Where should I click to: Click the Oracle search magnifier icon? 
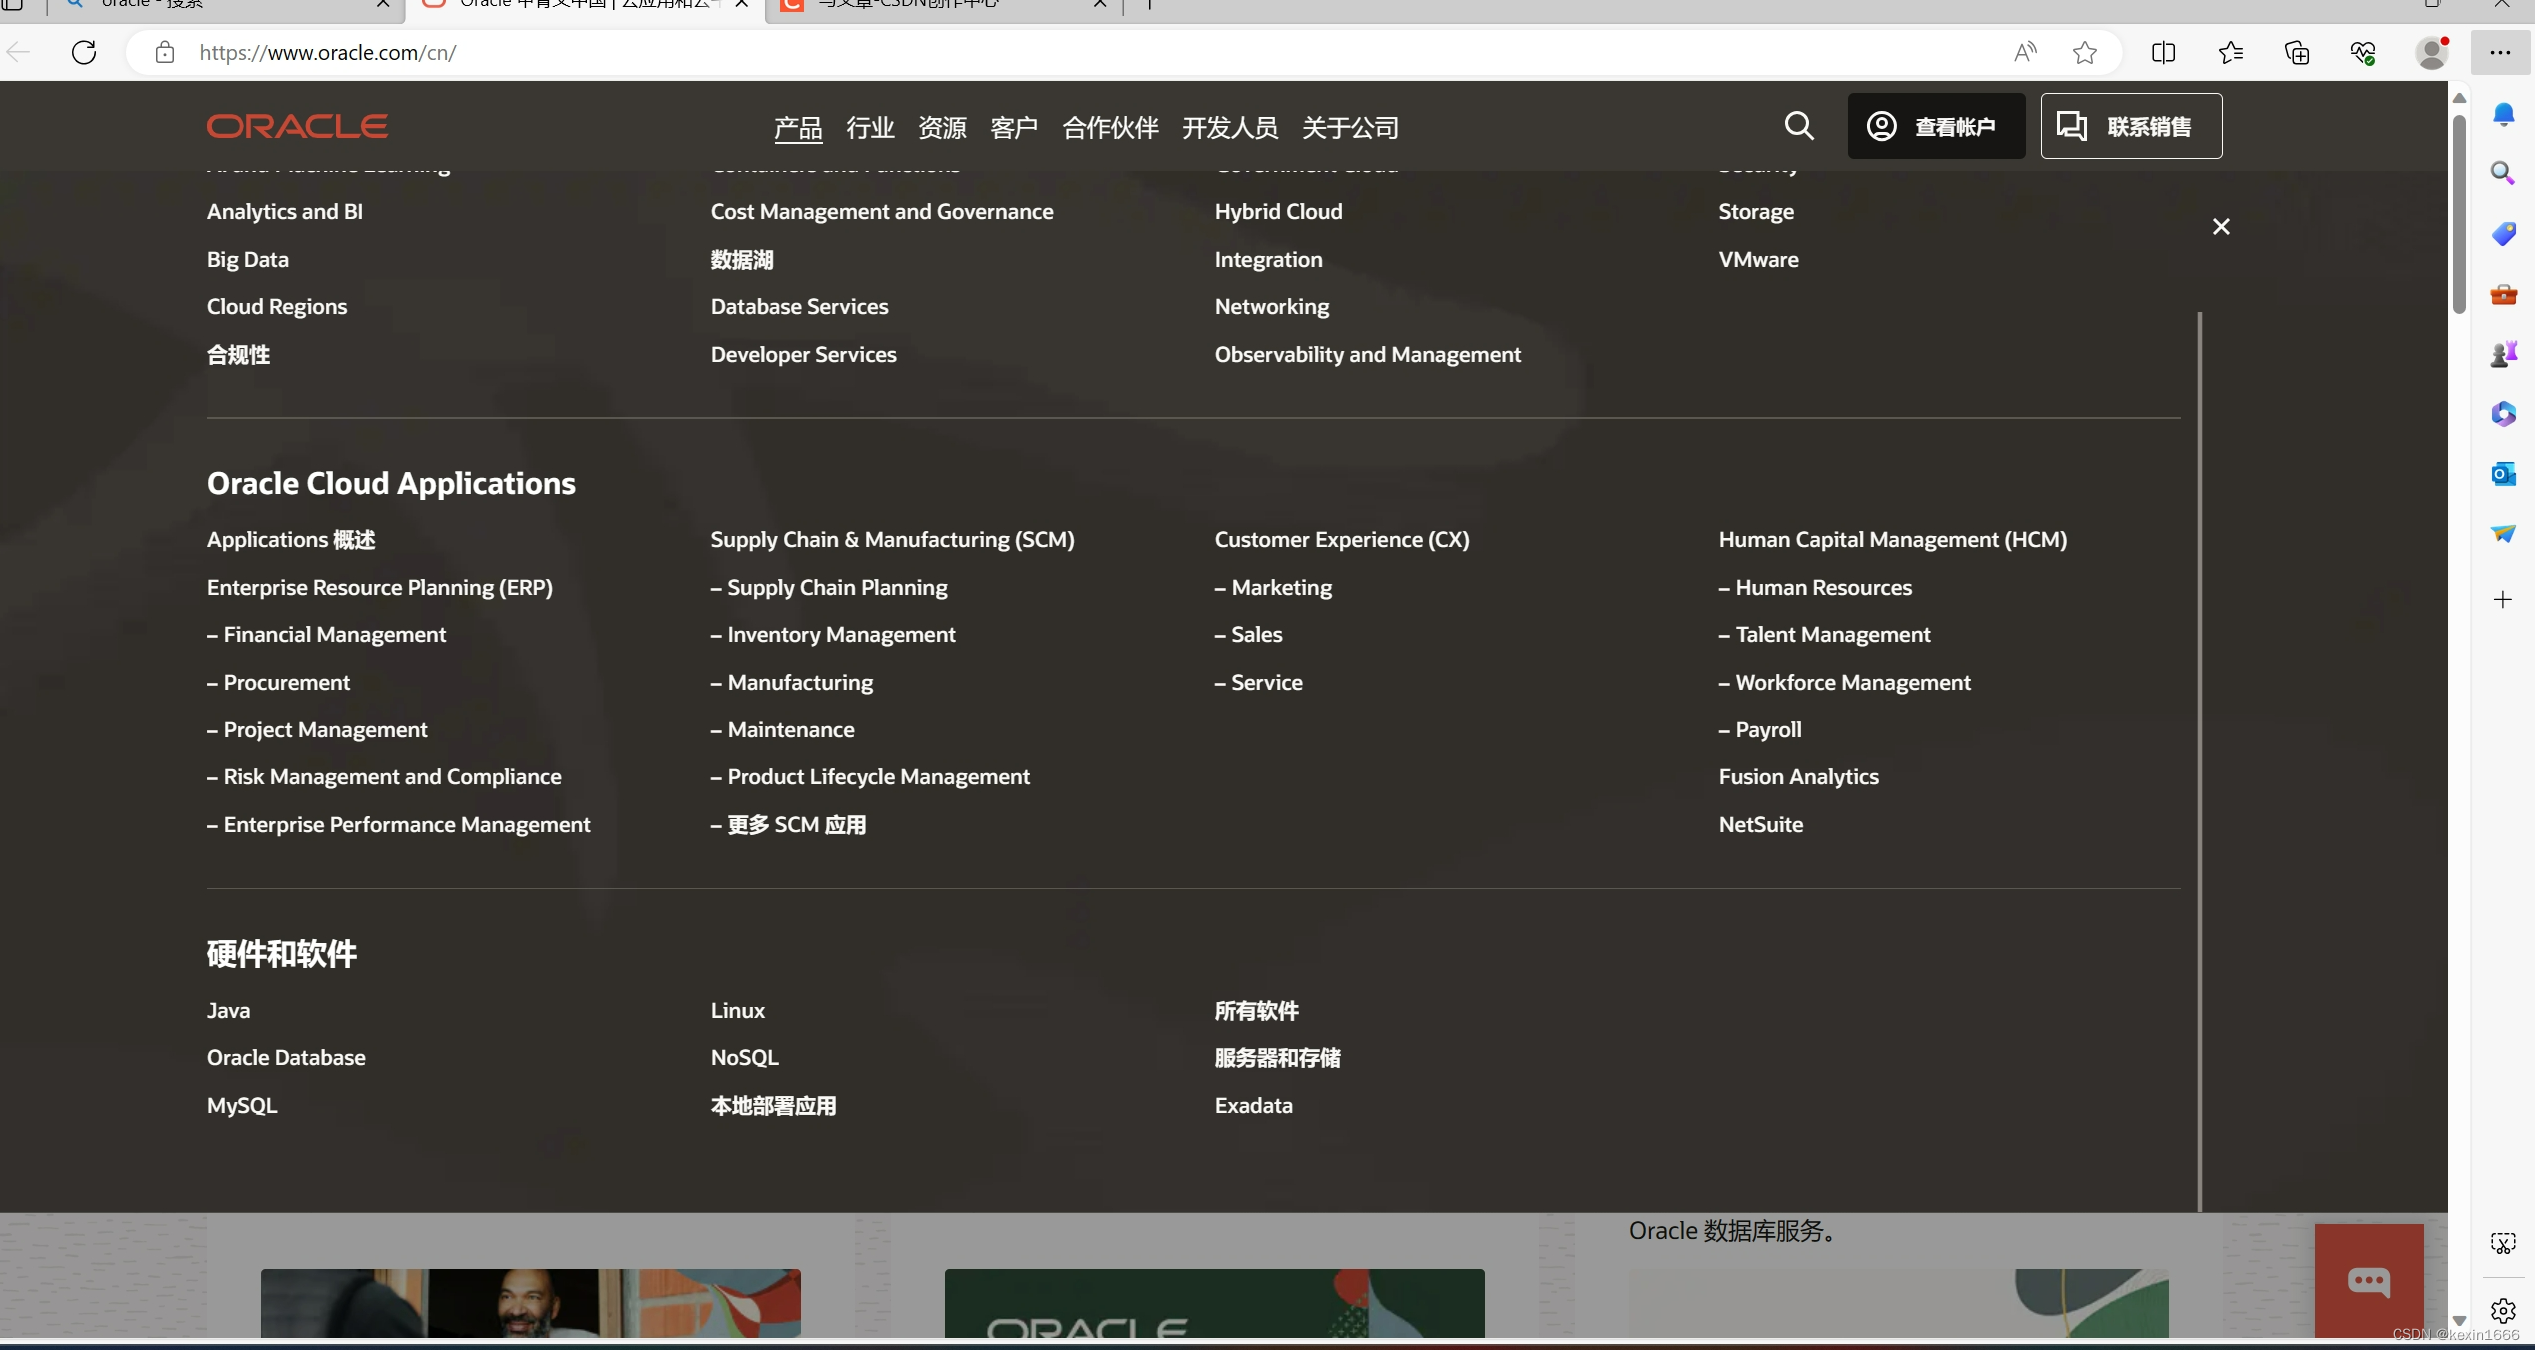[1799, 126]
